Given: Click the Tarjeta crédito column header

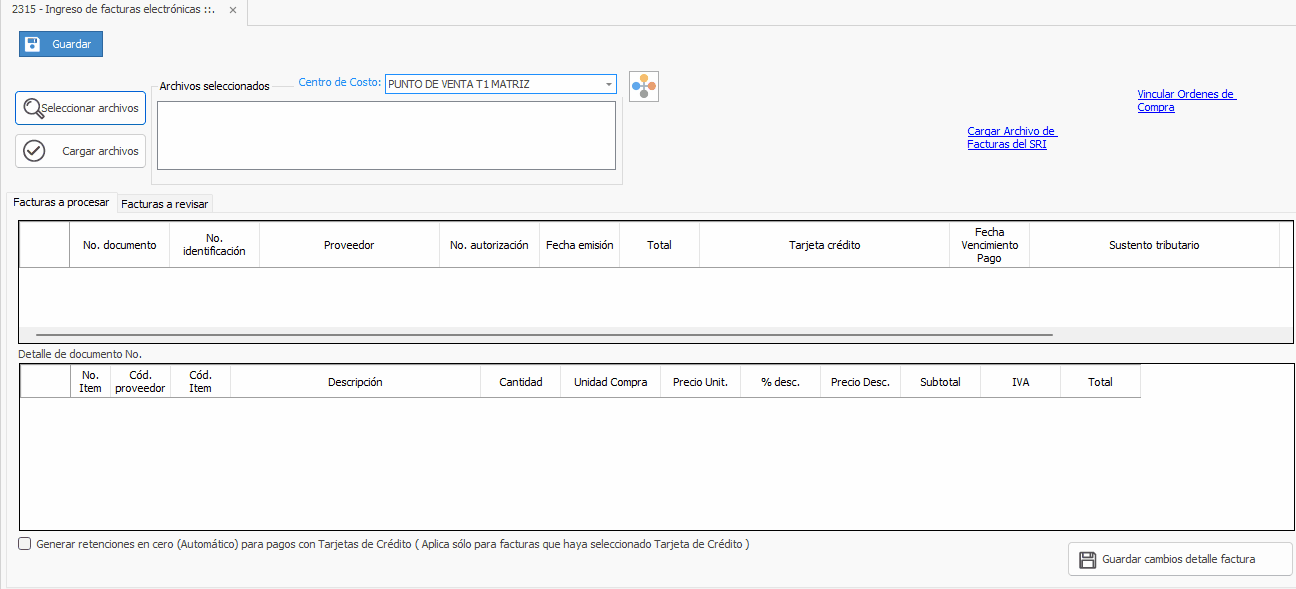Looking at the screenshot, I should [824, 245].
